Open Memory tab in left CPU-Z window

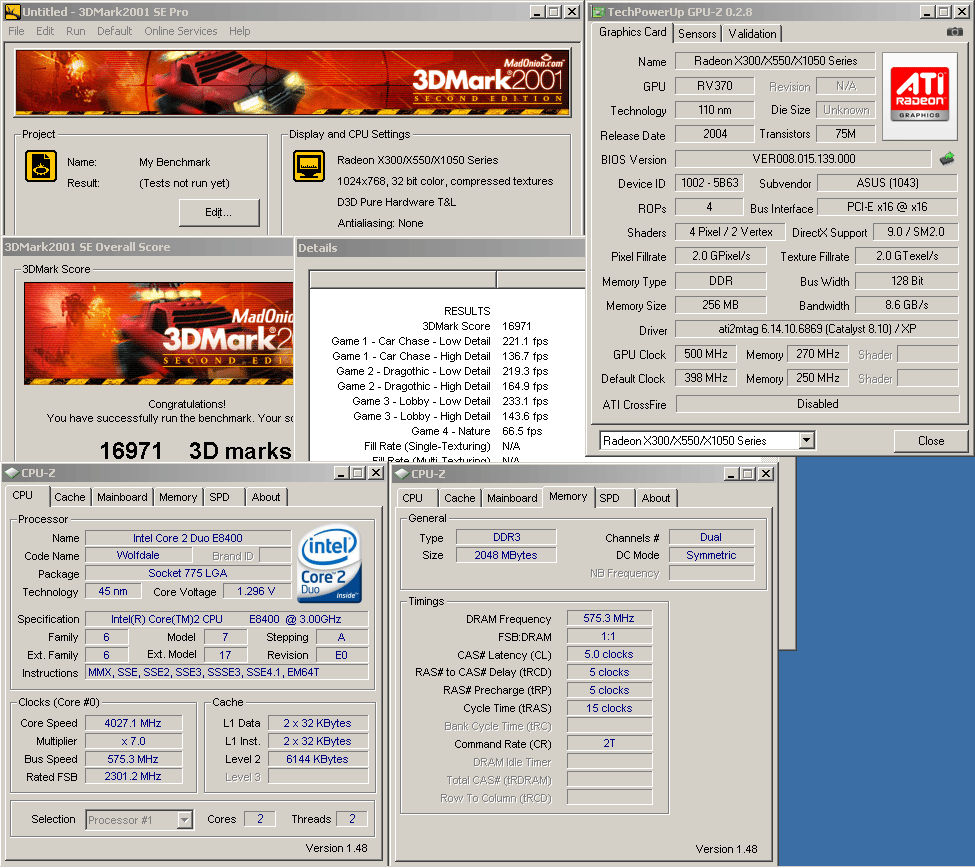tap(178, 497)
